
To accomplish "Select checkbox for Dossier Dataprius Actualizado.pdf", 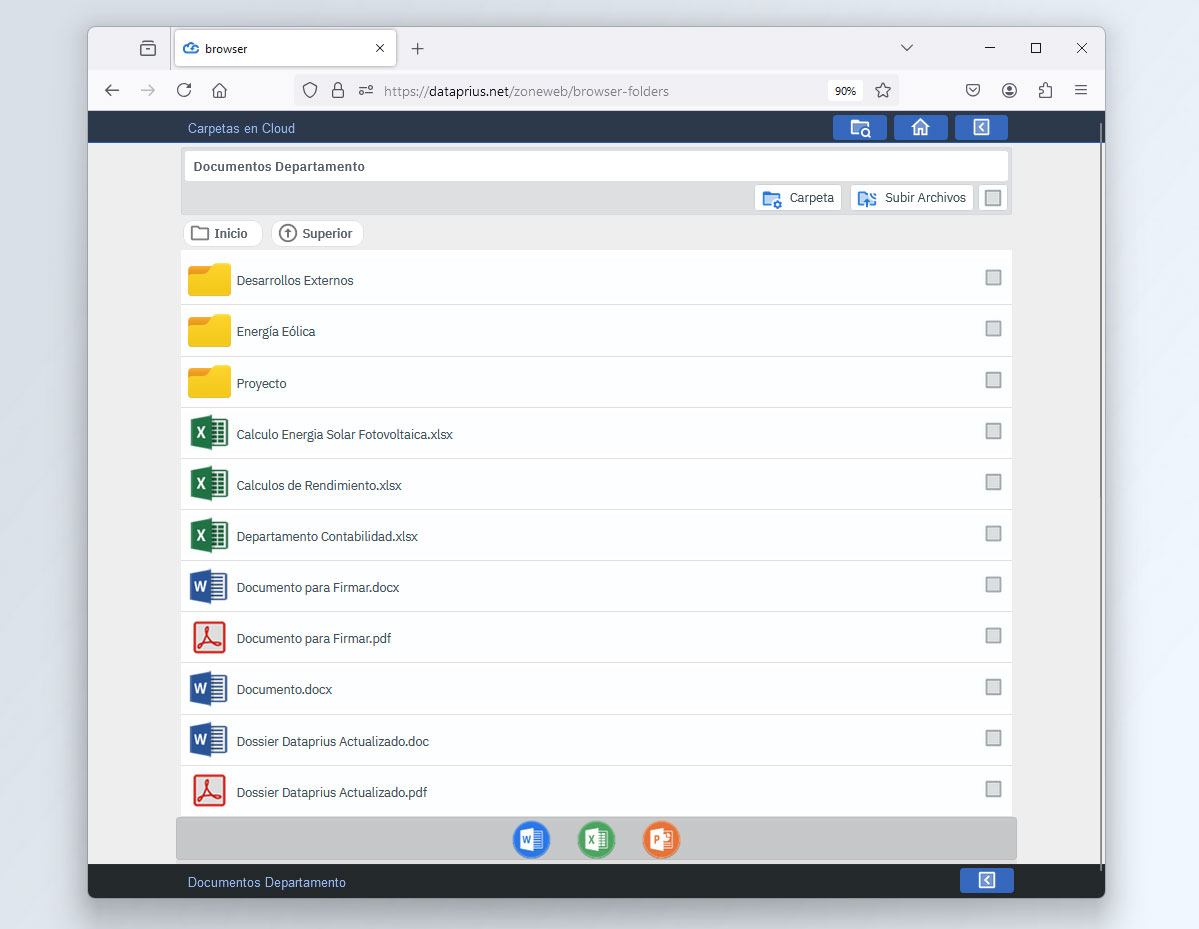I will tap(993, 789).
